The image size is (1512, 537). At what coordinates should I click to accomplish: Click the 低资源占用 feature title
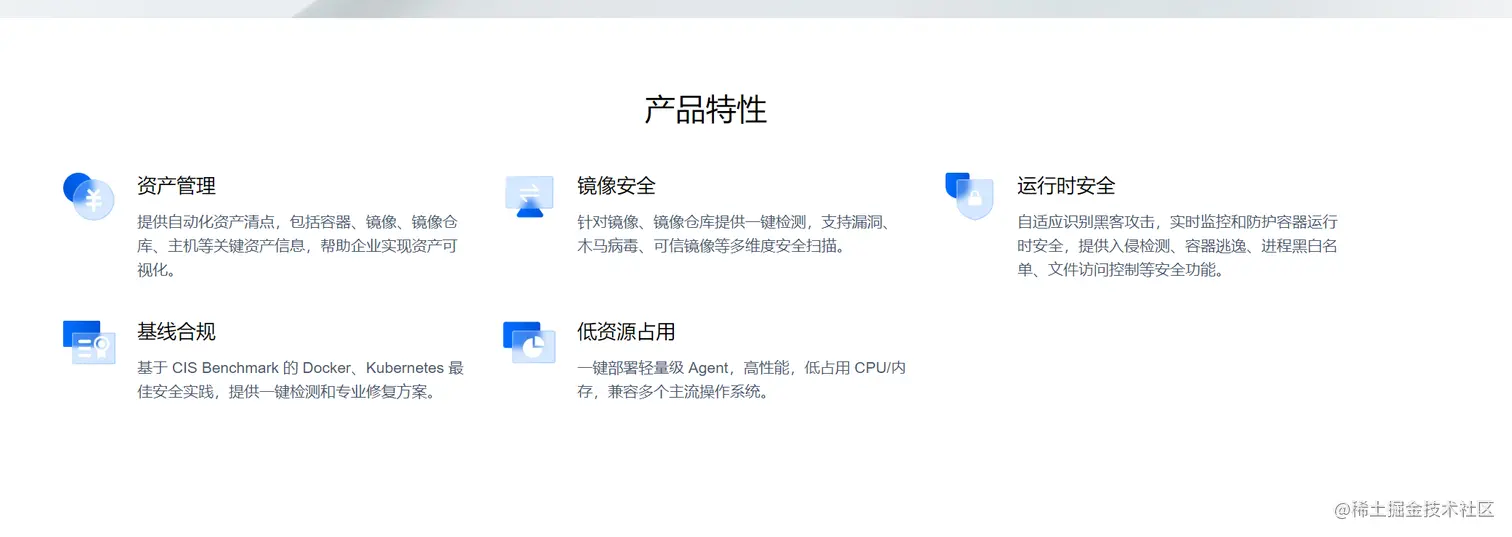(x=626, y=332)
